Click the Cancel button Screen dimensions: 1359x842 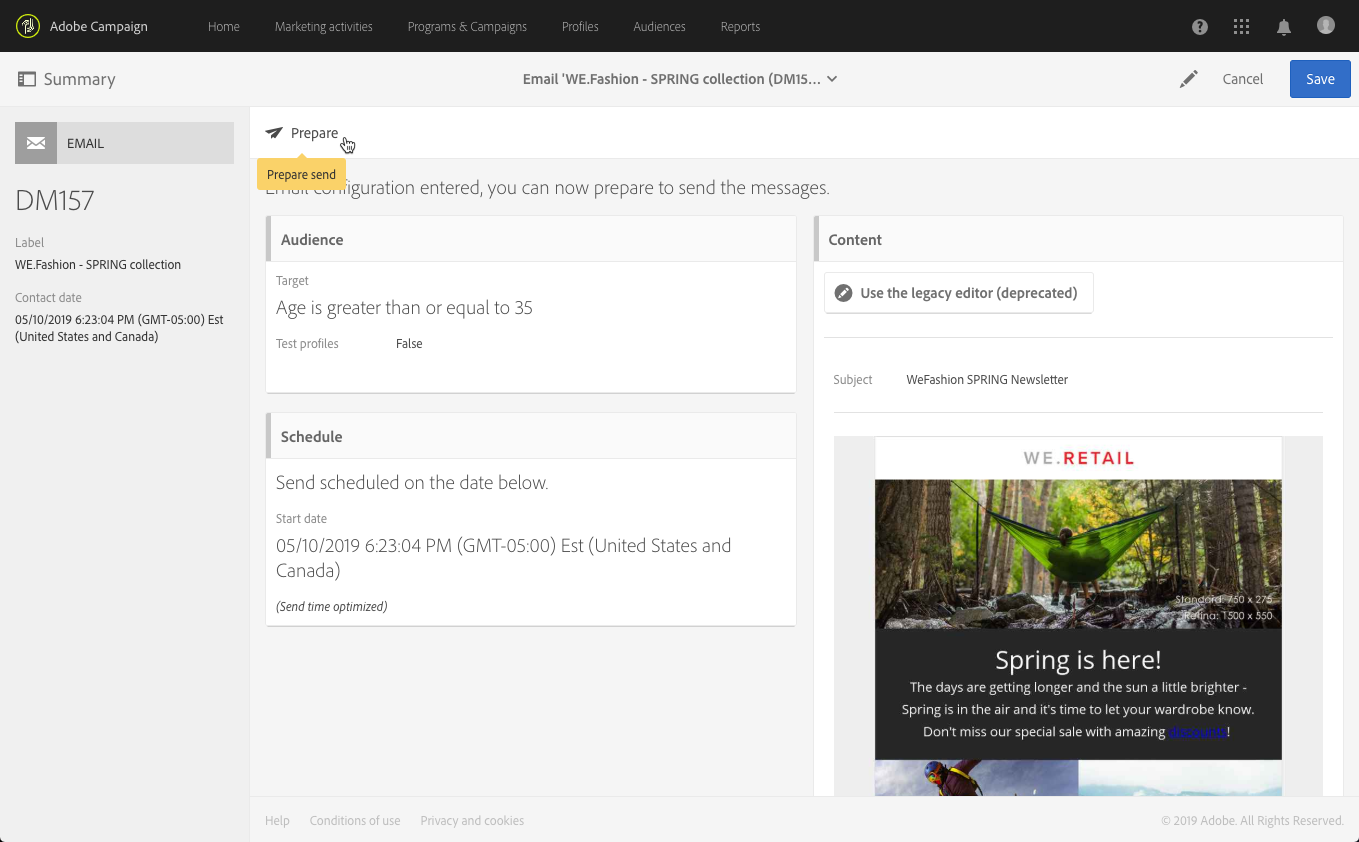click(x=1243, y=79)
